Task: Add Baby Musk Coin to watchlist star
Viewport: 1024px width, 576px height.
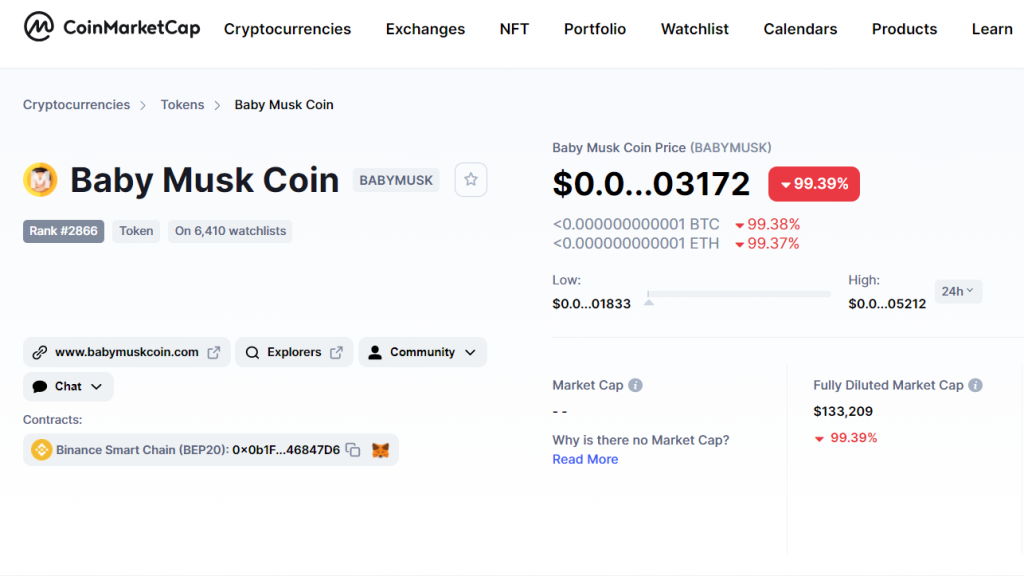Action: pyautogui.click(x=471, y=180)
